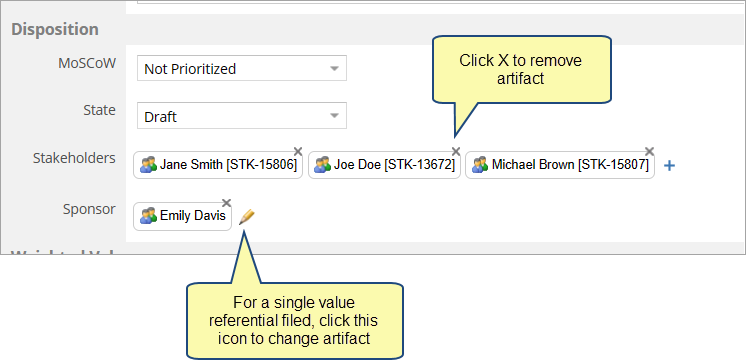The image size is (746, 362).
Task: Select the Not Prioritized combo box
Action: pos(242,68)
